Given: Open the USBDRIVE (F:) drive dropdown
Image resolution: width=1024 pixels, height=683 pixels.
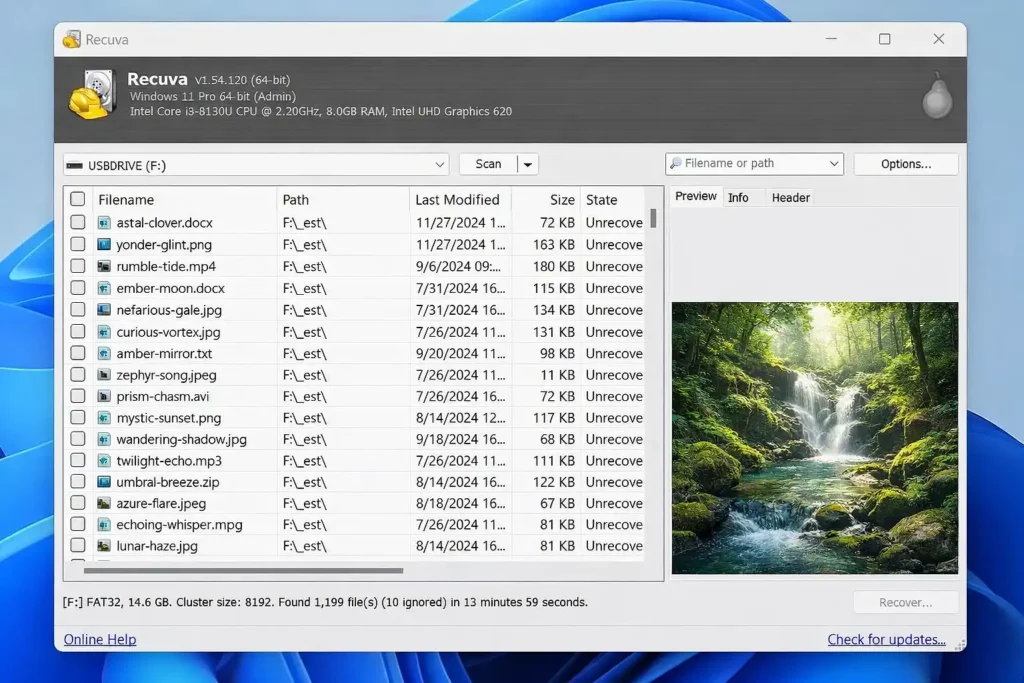Looking at the screenshot, I should point(255,164).
